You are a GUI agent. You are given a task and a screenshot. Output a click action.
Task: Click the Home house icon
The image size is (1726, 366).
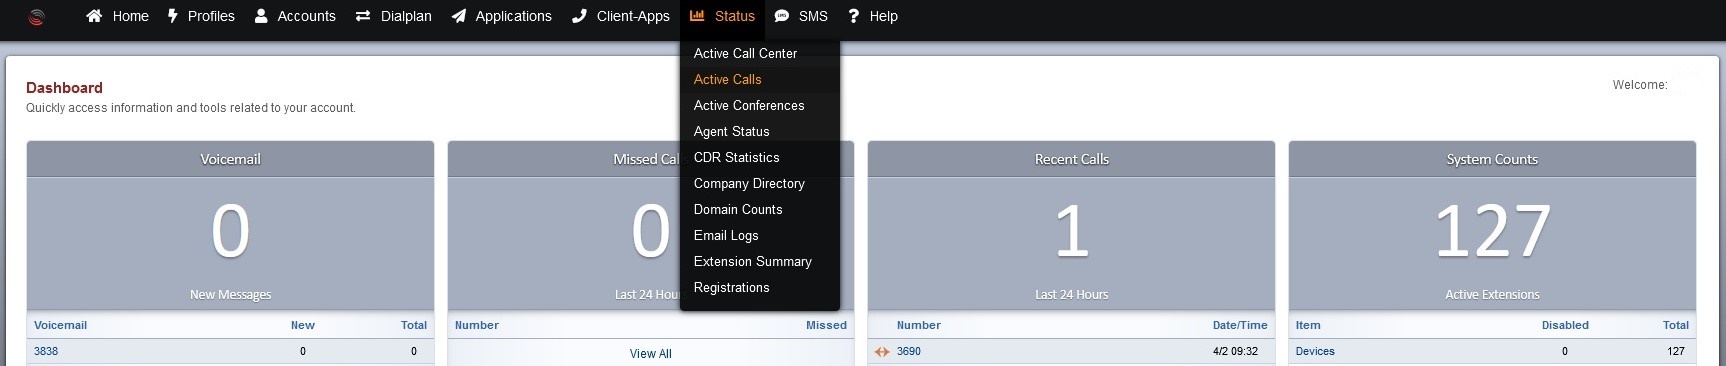(x=94, y=16)
